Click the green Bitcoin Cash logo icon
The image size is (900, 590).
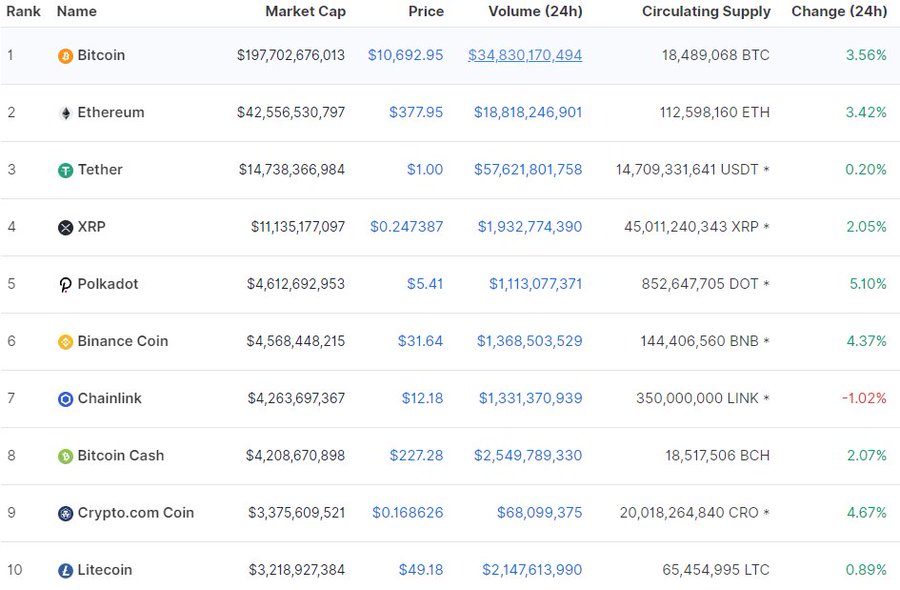pos(65,456)
